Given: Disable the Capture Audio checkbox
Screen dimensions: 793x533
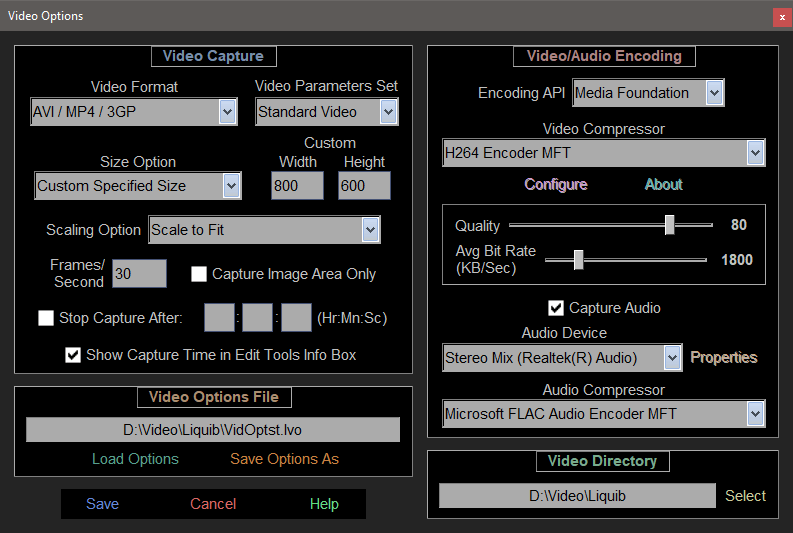Looking at the screenshot, I should click(x=557, y=308).
